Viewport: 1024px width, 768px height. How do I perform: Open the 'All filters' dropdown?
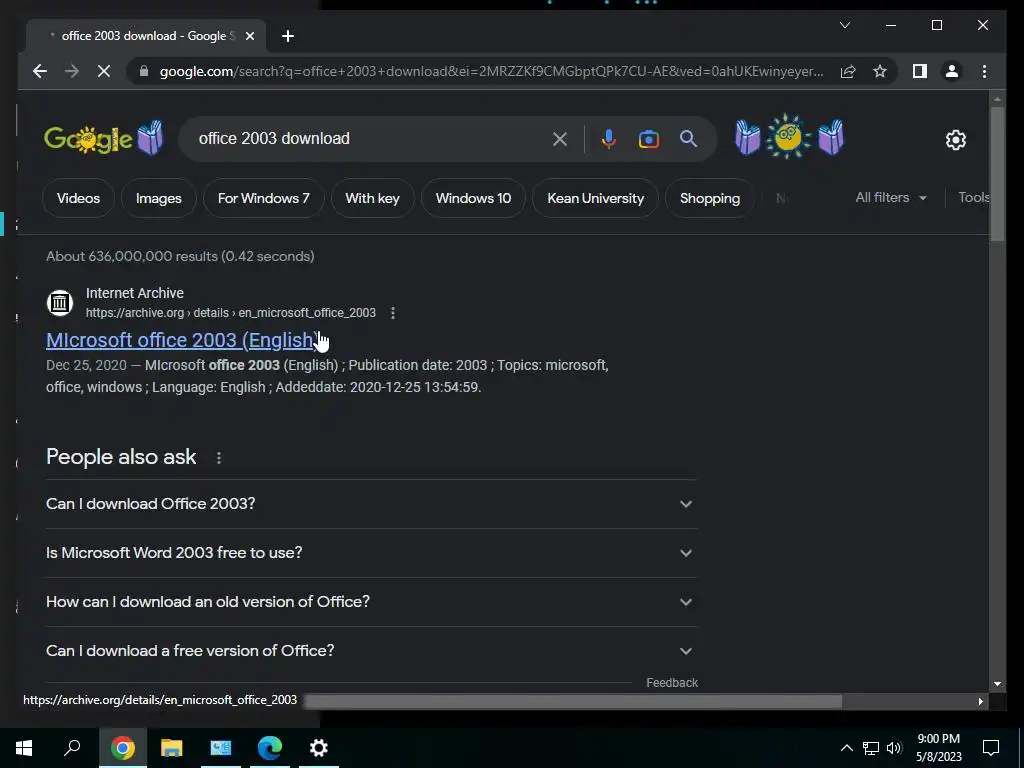pos(891,197)
